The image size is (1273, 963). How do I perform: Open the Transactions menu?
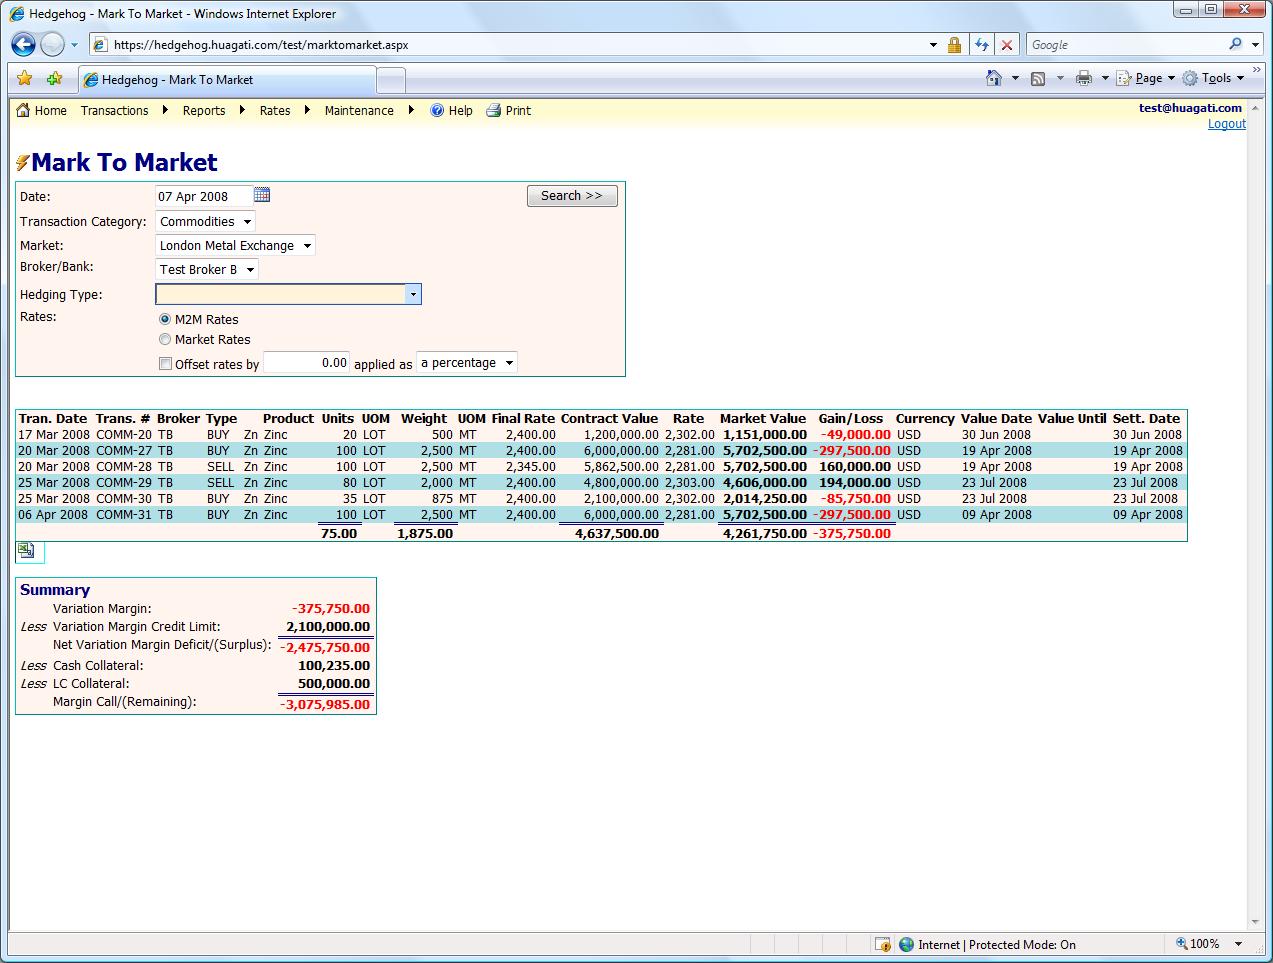click(x=114, y=111)
